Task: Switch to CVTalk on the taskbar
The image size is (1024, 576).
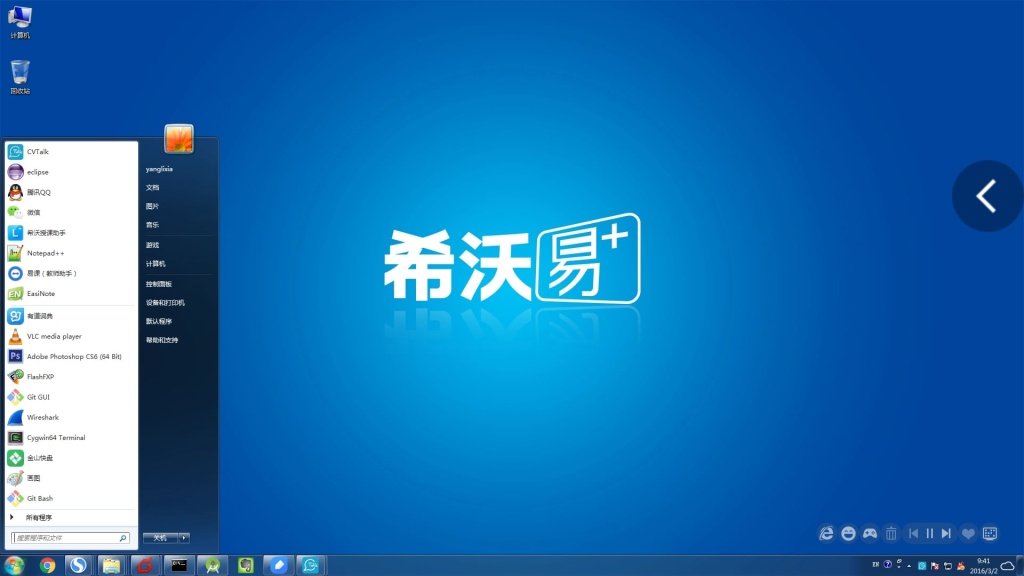Action: tap(311, 565)
